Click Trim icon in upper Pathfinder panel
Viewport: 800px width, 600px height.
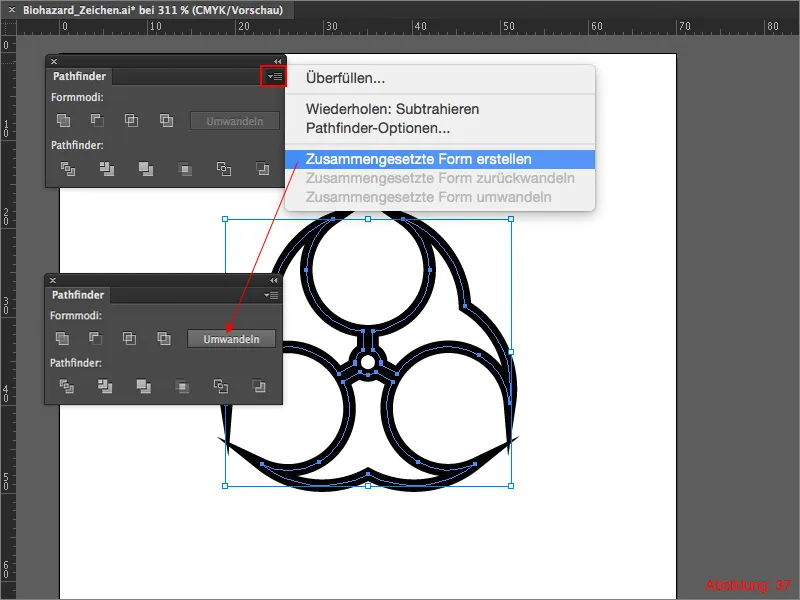pyautogui.click(x=106, y=168)
